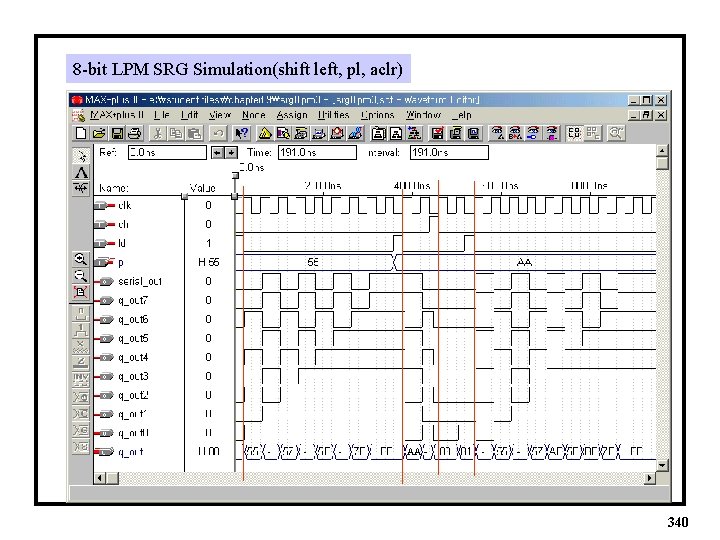Click the Project Save and Check icon
Viewport: 720px width, 540px height.
pos(438,133)
